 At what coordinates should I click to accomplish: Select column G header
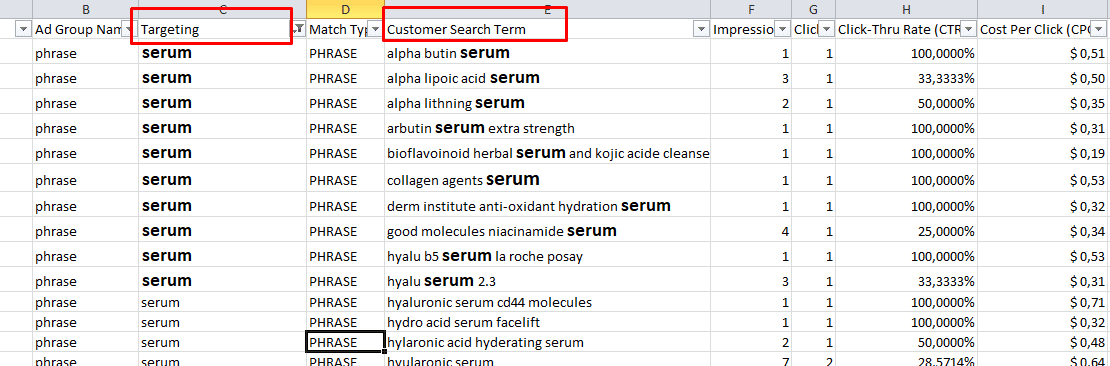click(x=813, y=9)
